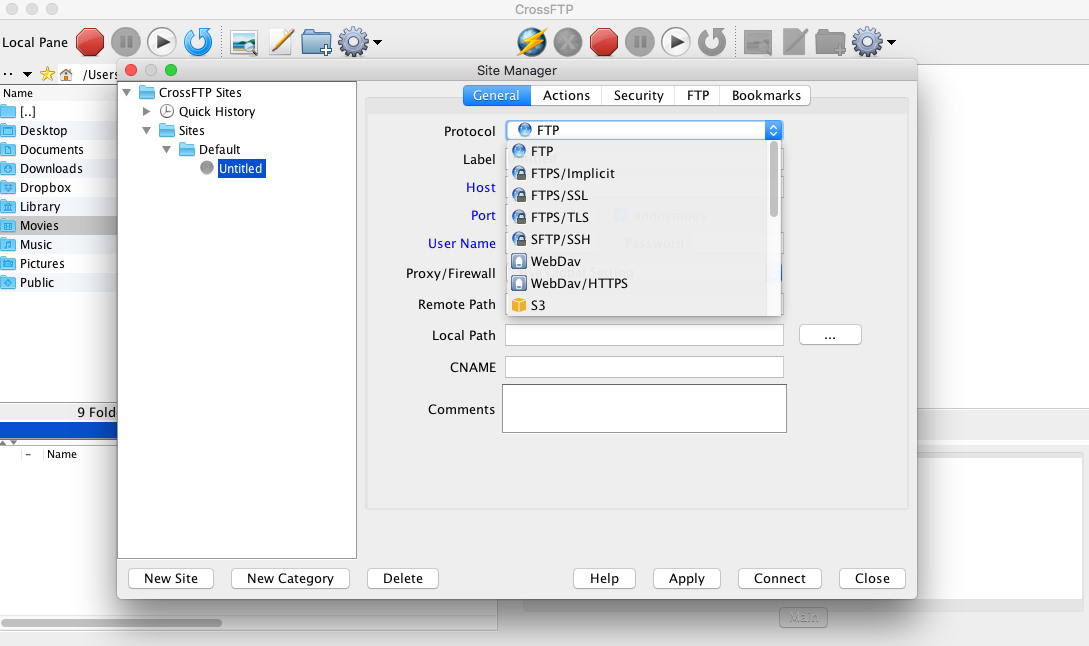
Task: Click the local pane view image icon
Action: [x=244, y=42]
